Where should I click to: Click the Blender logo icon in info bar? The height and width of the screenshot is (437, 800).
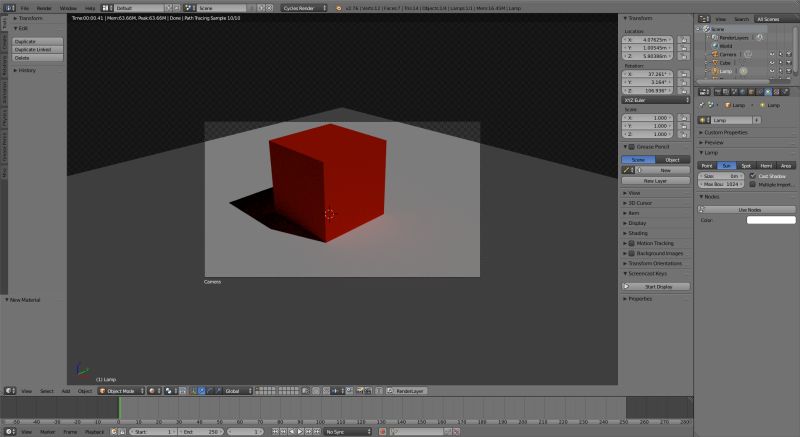(x=338, y=8)
